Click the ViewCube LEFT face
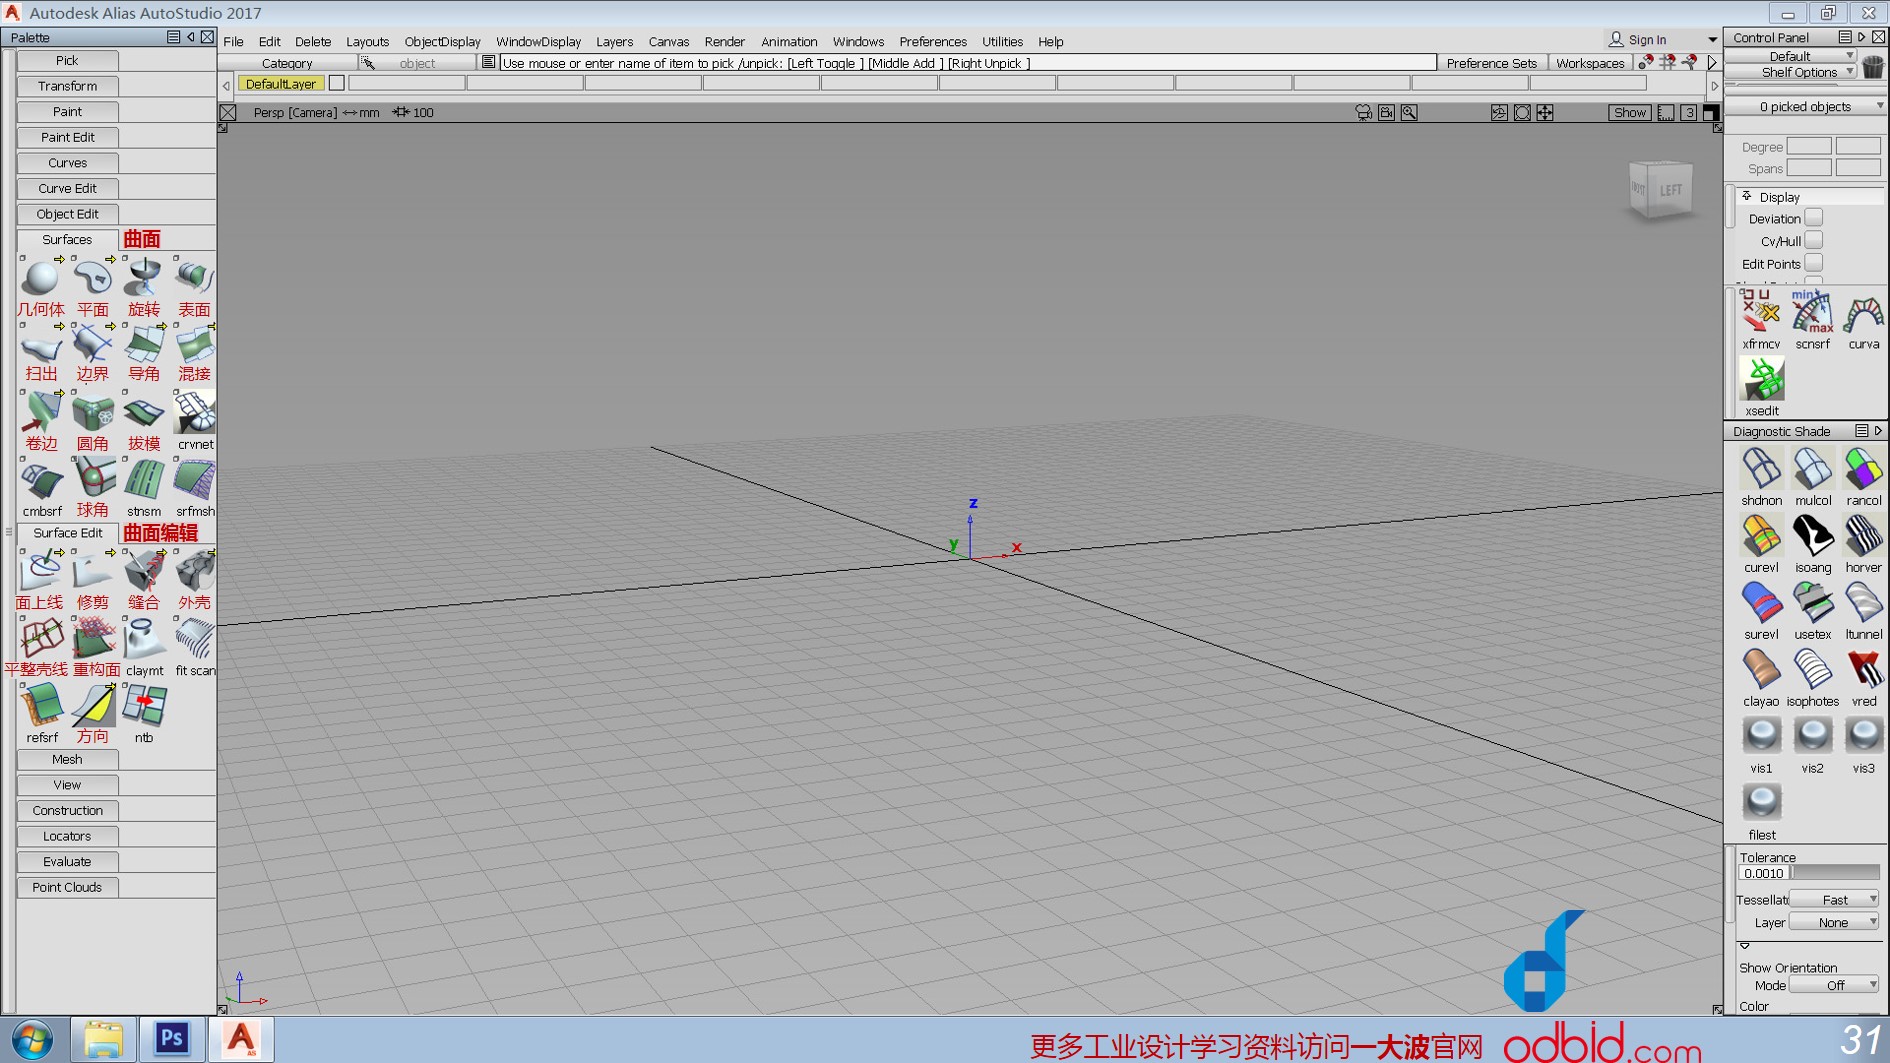Screen dimensions: 1890x1063 point(1670,190)
